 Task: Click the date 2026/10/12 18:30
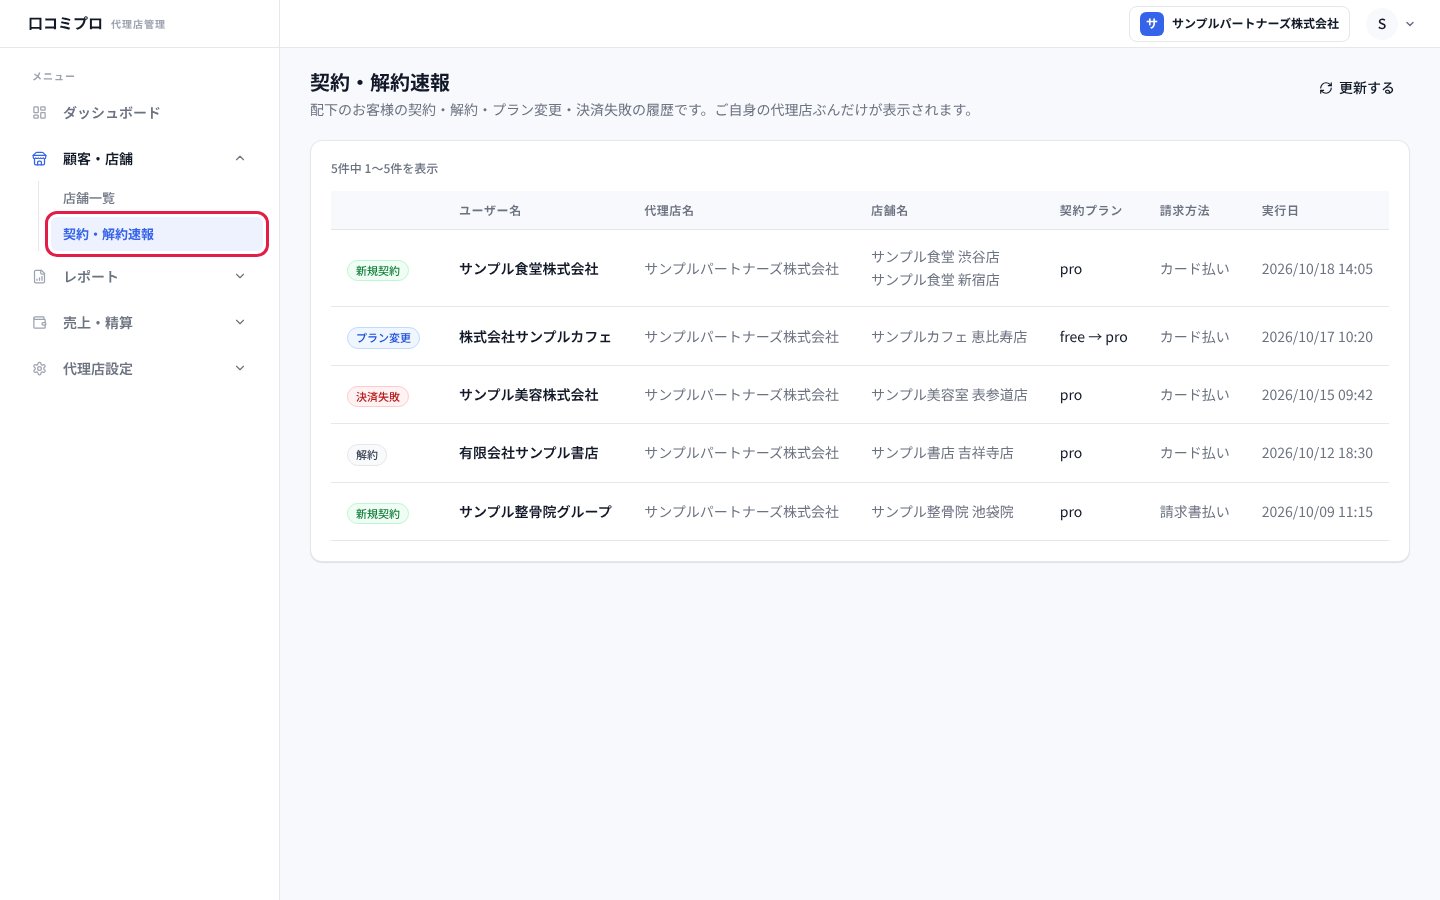(x=1317, y=453)
